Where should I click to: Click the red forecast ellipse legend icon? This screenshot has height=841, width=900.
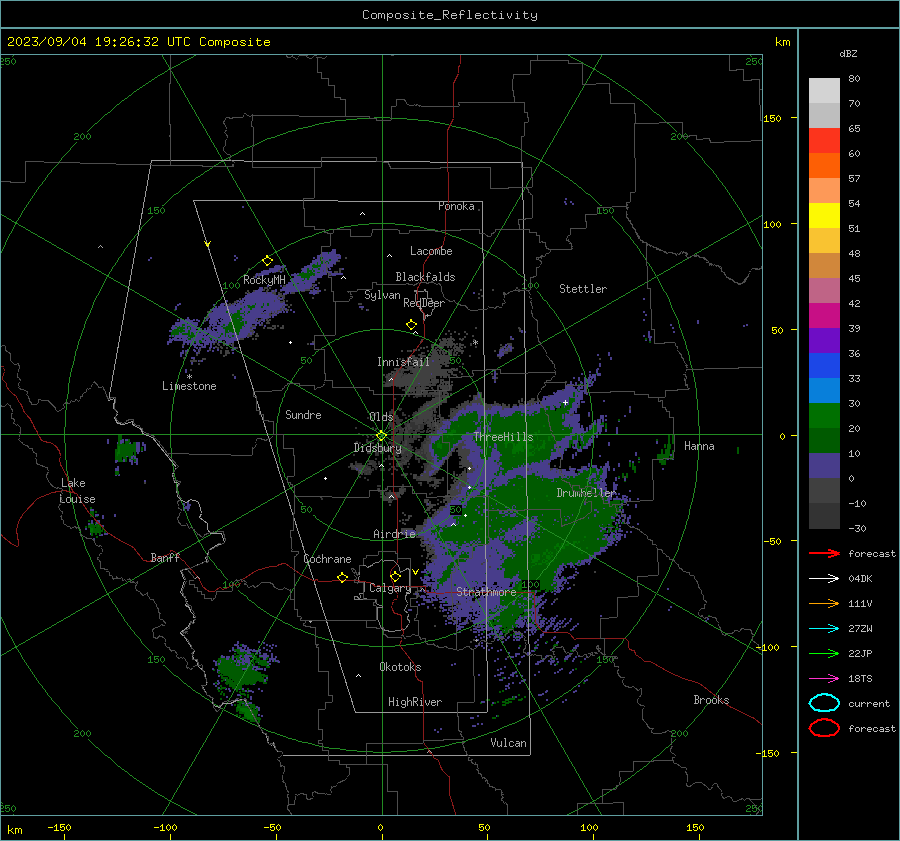tap(824, 728)
